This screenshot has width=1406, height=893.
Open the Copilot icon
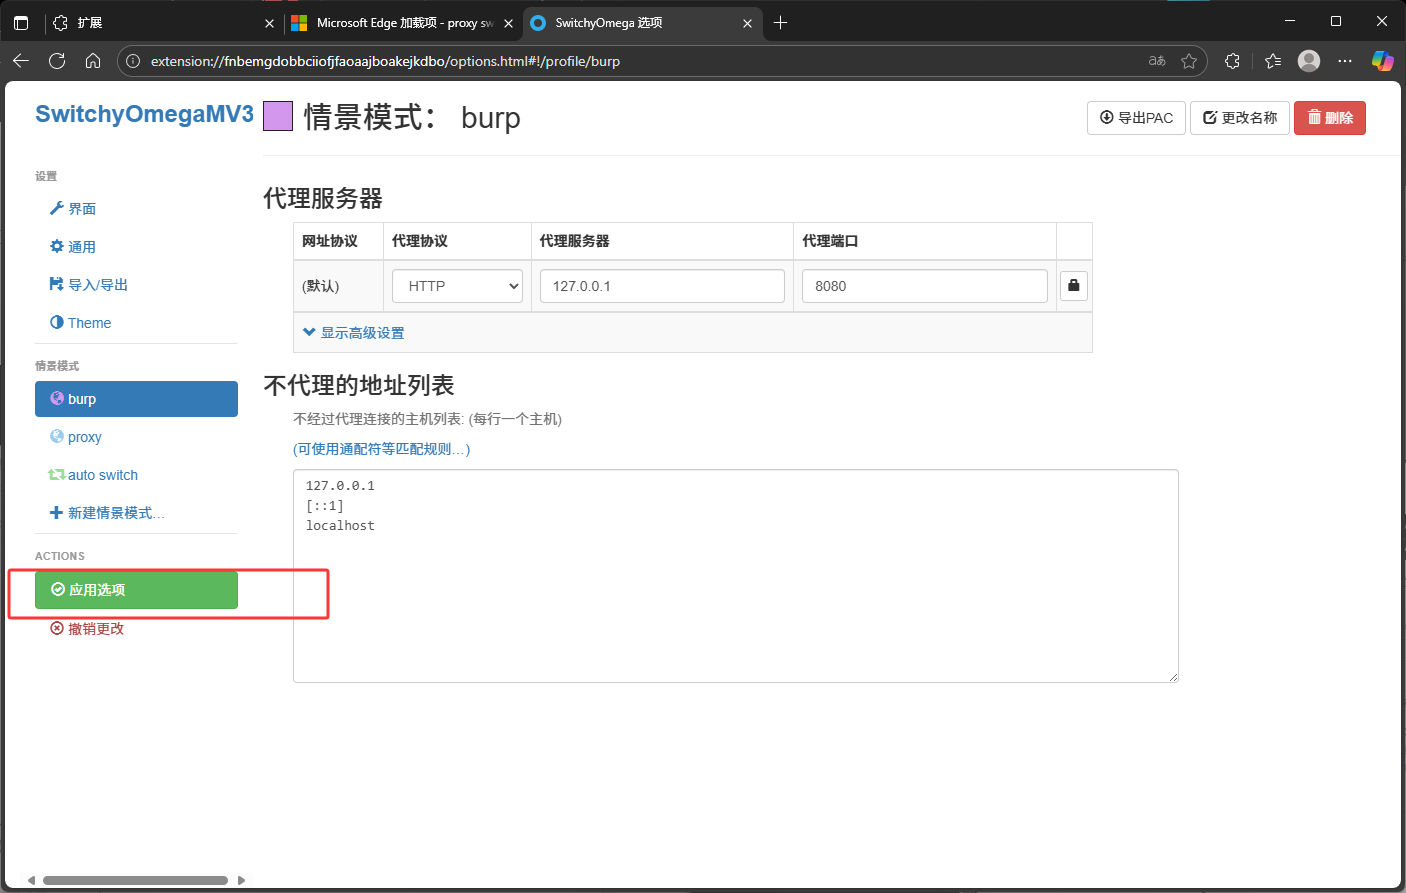(x=1383, y=61)
